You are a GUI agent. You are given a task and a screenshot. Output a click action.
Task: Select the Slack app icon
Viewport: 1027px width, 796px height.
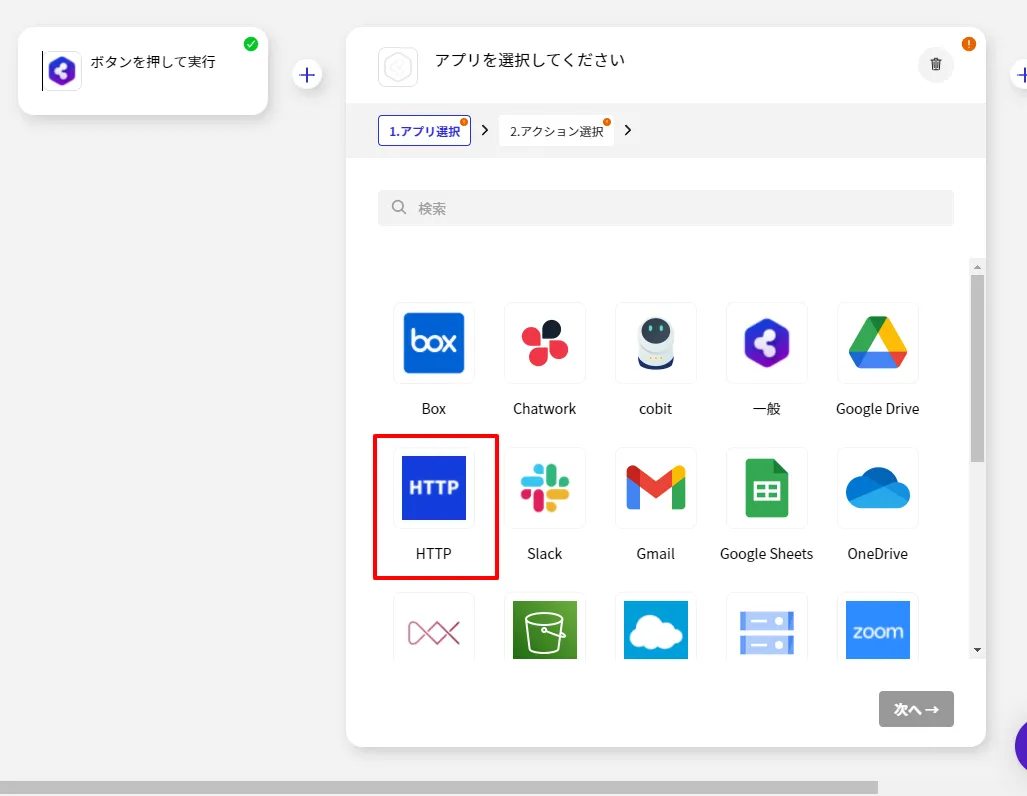545,488
